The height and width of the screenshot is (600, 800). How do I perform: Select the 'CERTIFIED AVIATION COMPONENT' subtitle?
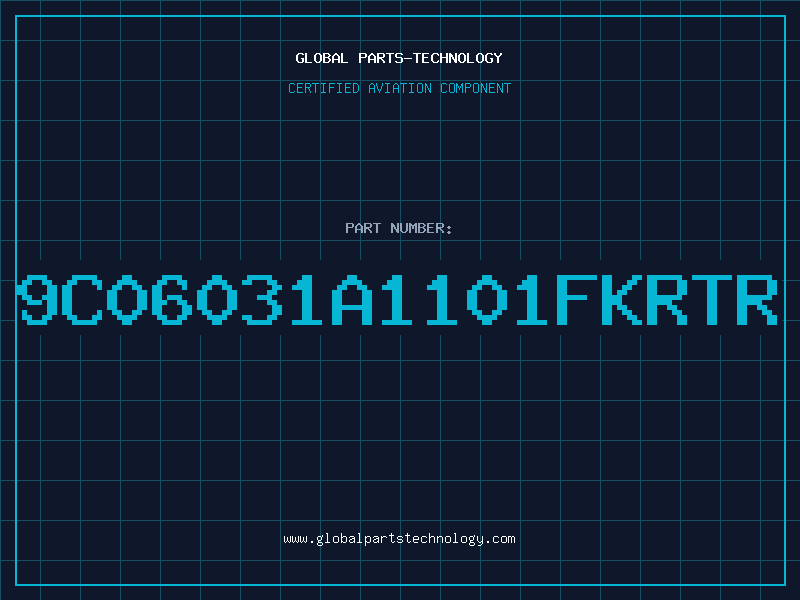pos(399,88)
